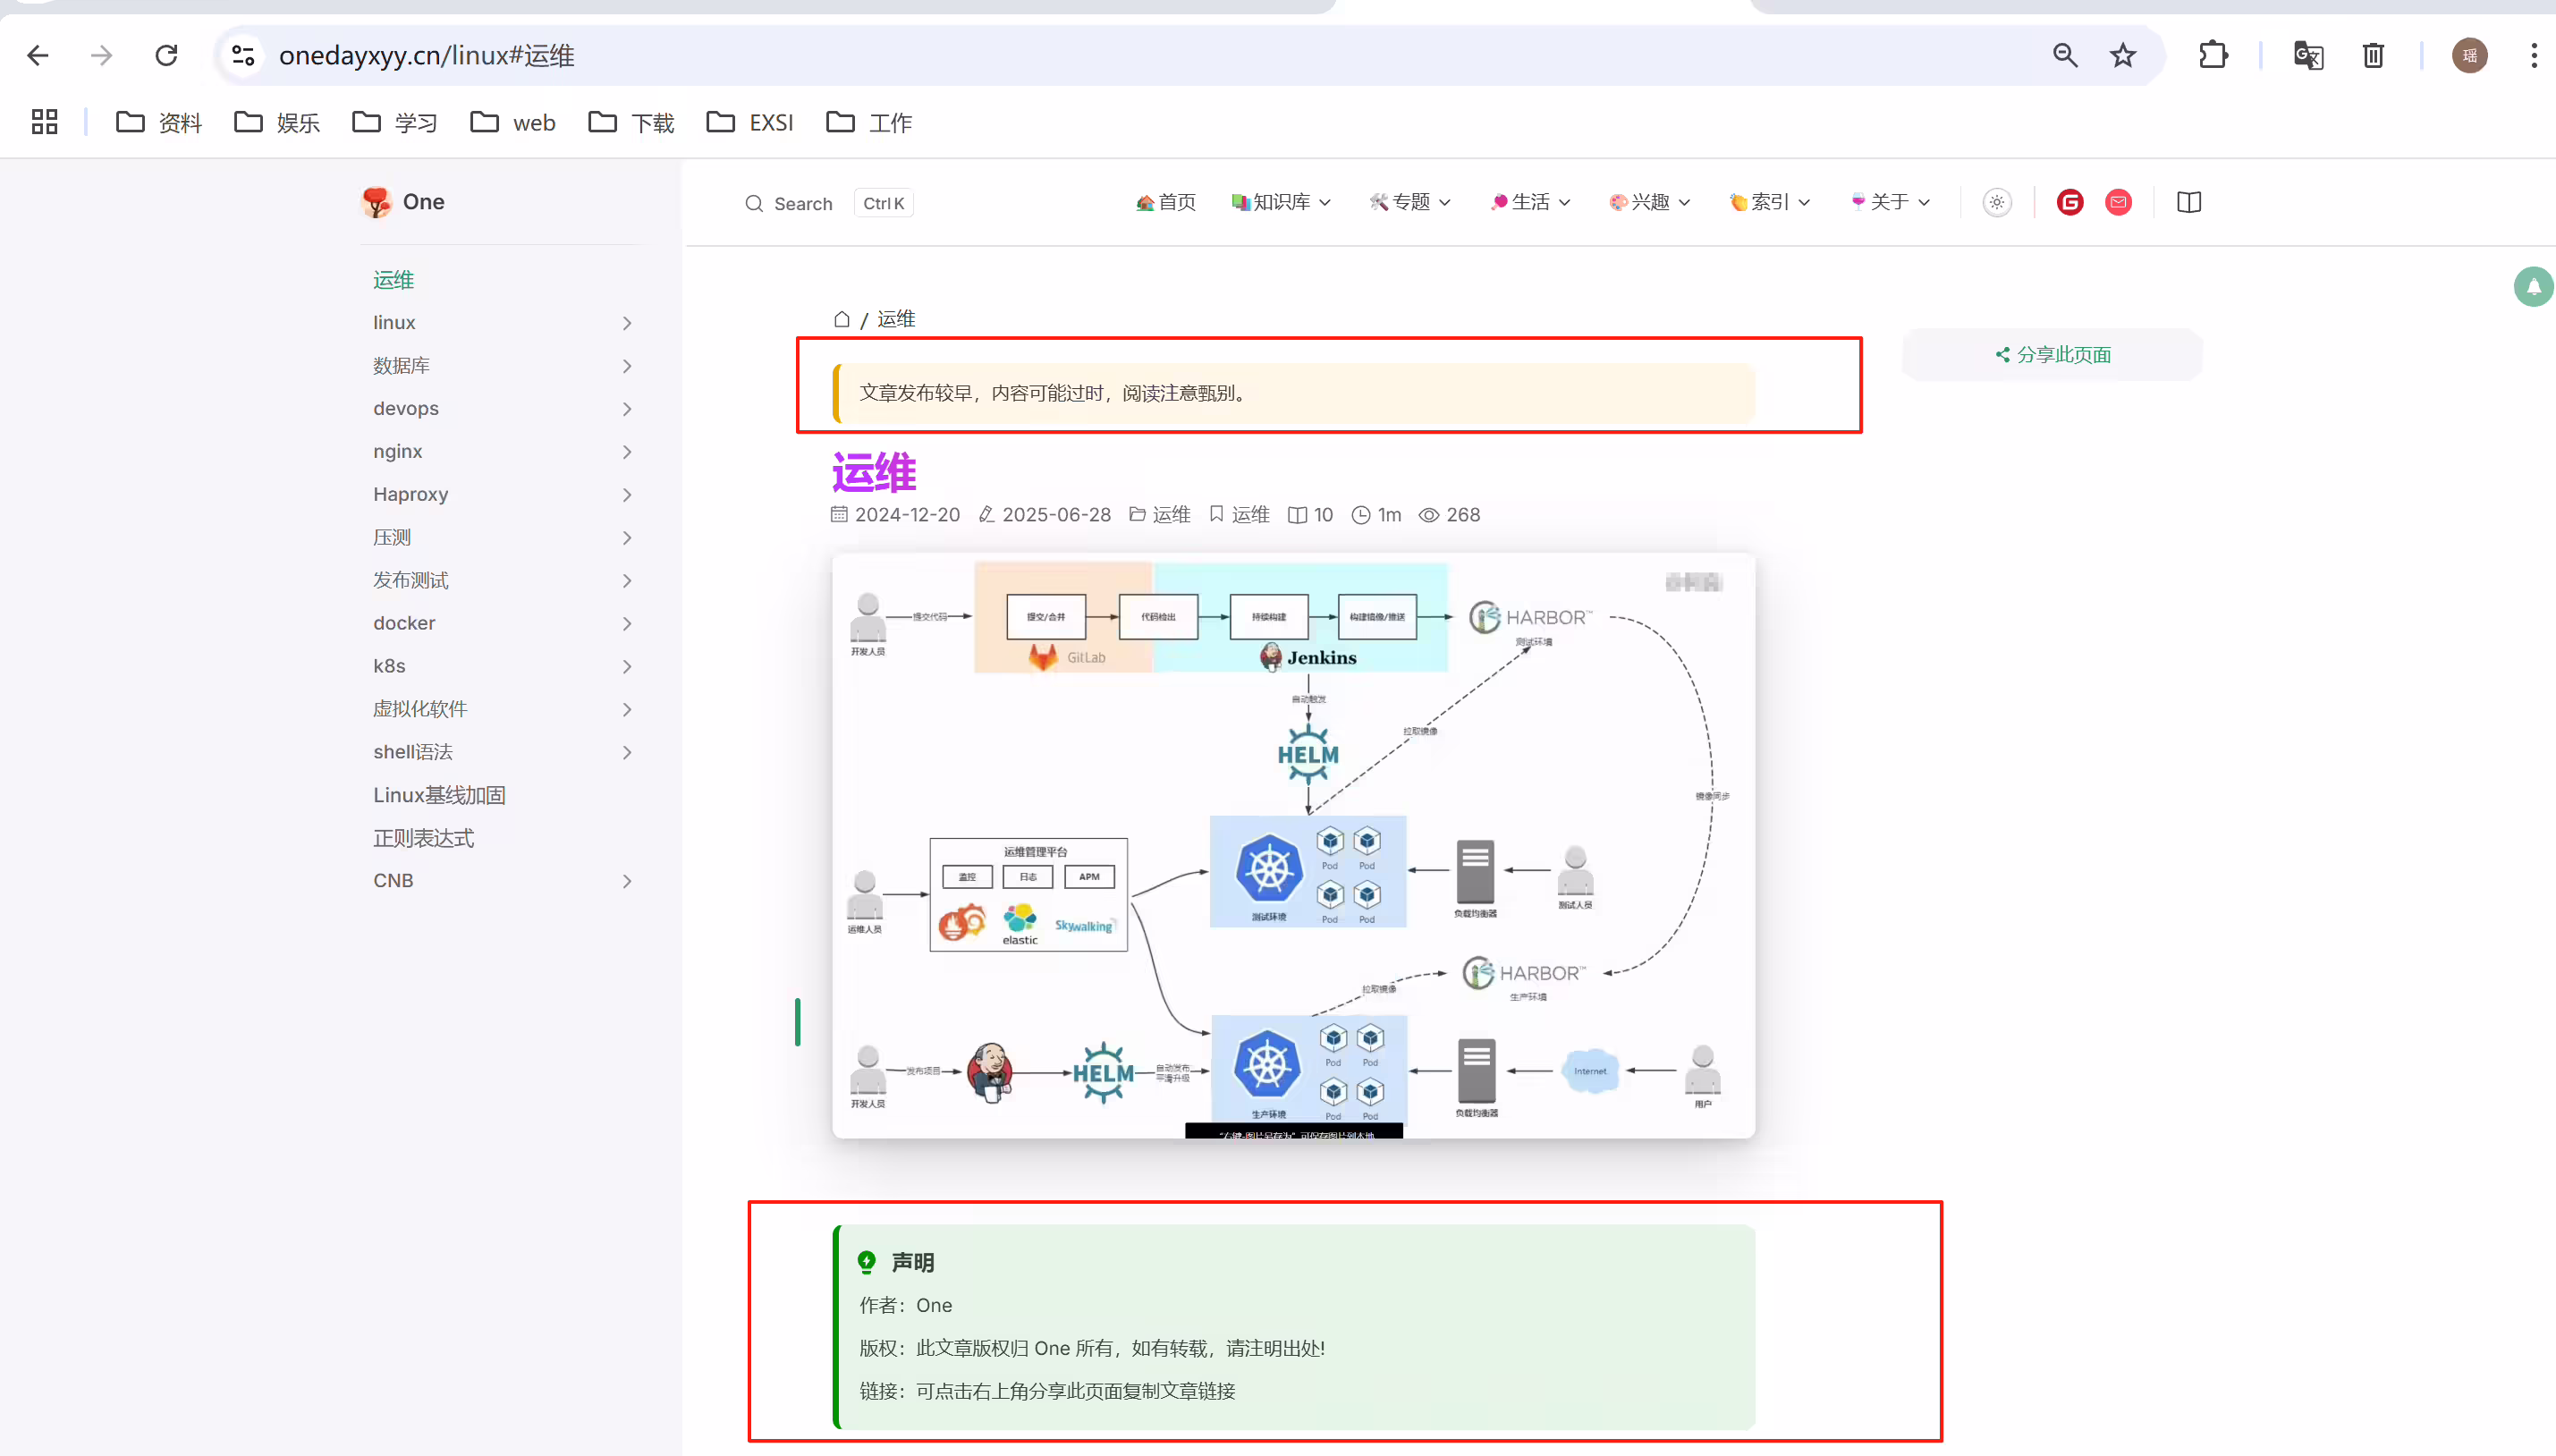The image size is (2556, 1456).
Task: Open the 知识库 dropdown menu
Action: [1281, 202]
